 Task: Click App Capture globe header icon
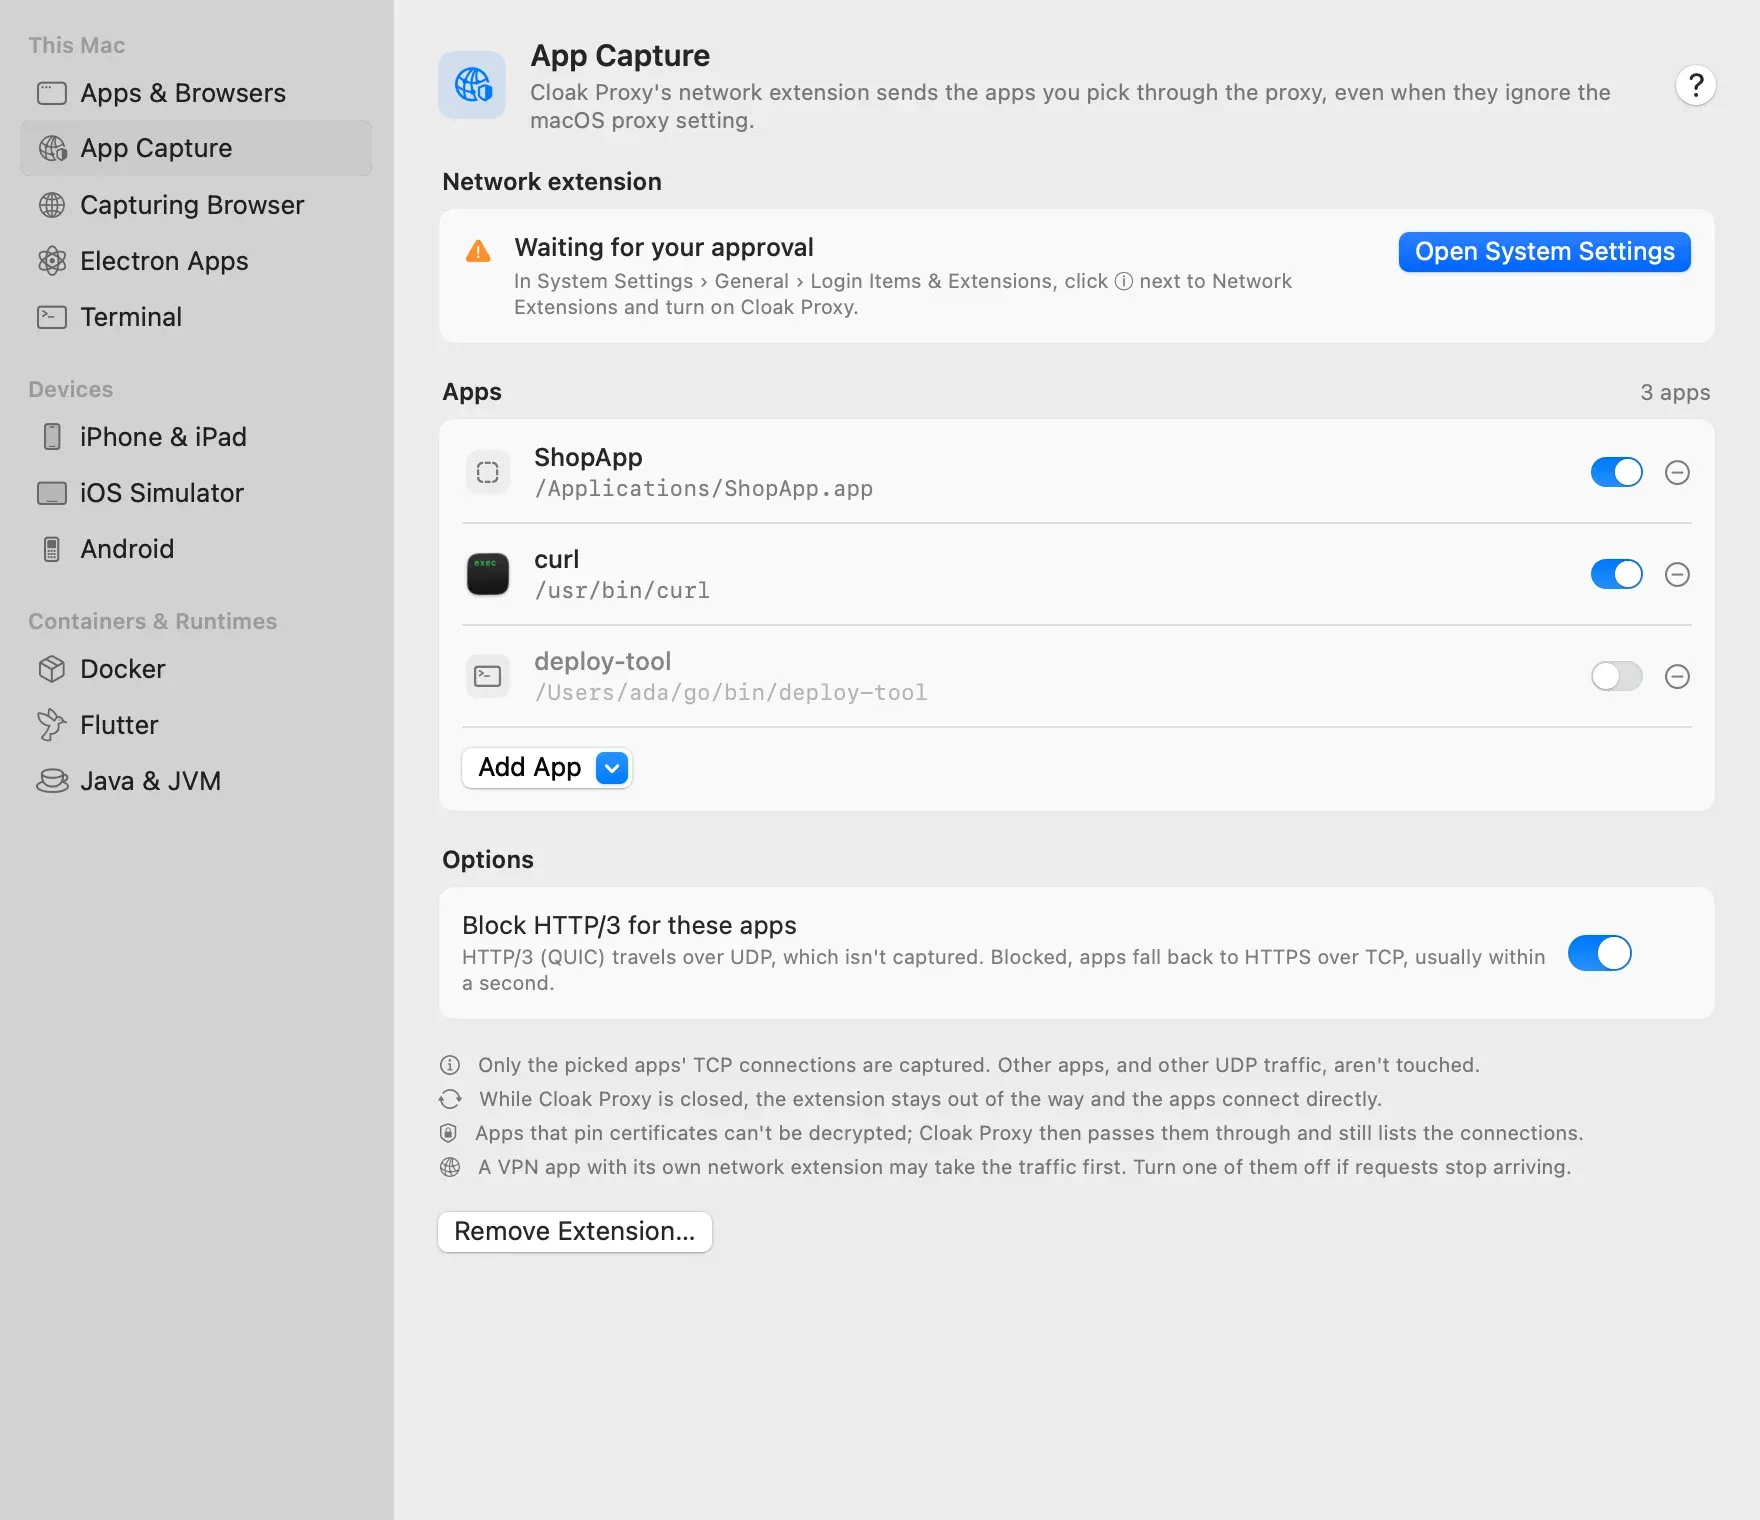tap(473, 85)
